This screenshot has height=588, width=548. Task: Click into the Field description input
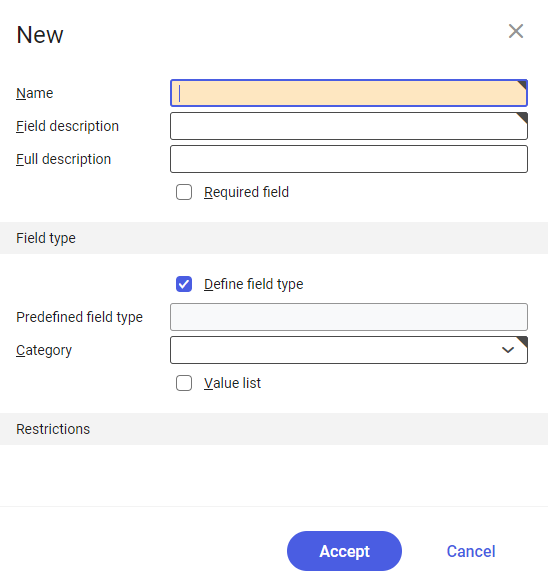click(x=349, y=126)
